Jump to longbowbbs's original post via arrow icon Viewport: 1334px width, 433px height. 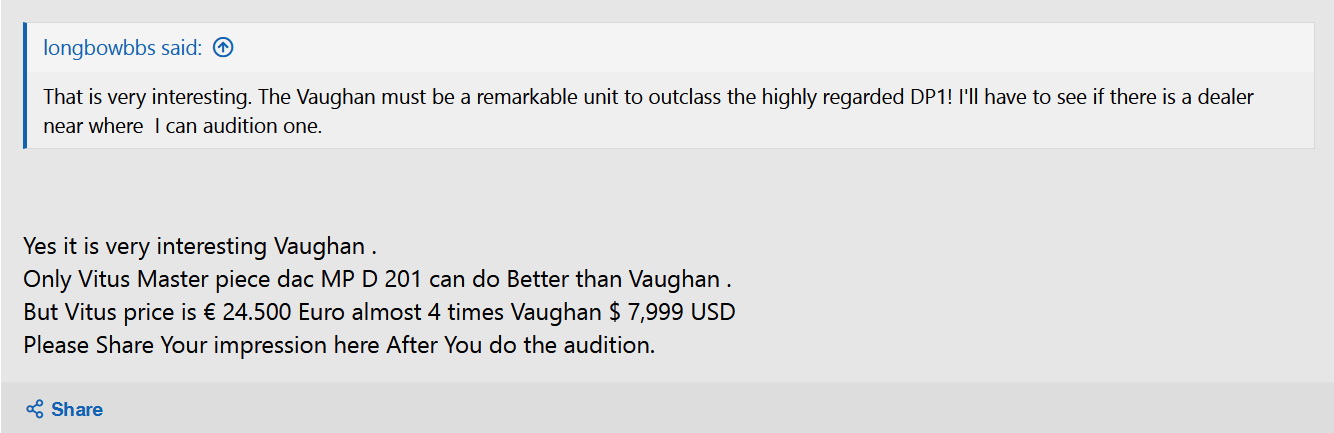click(223, 47)
